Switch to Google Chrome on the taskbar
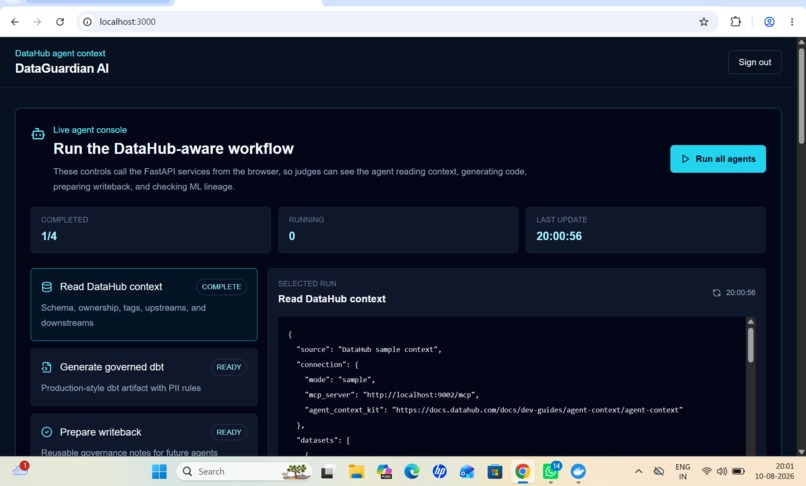 pyautogui.click(x=522, y=471)
